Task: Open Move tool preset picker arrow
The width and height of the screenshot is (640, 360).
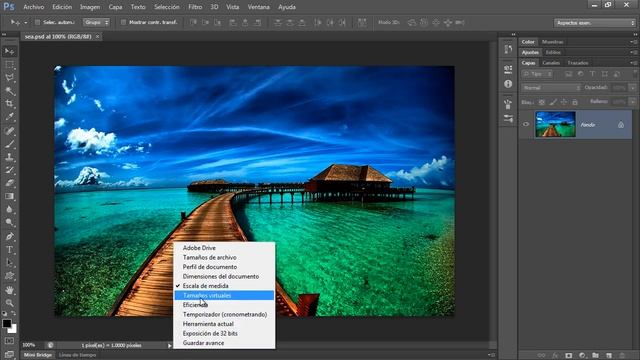Action: (25, 23)
